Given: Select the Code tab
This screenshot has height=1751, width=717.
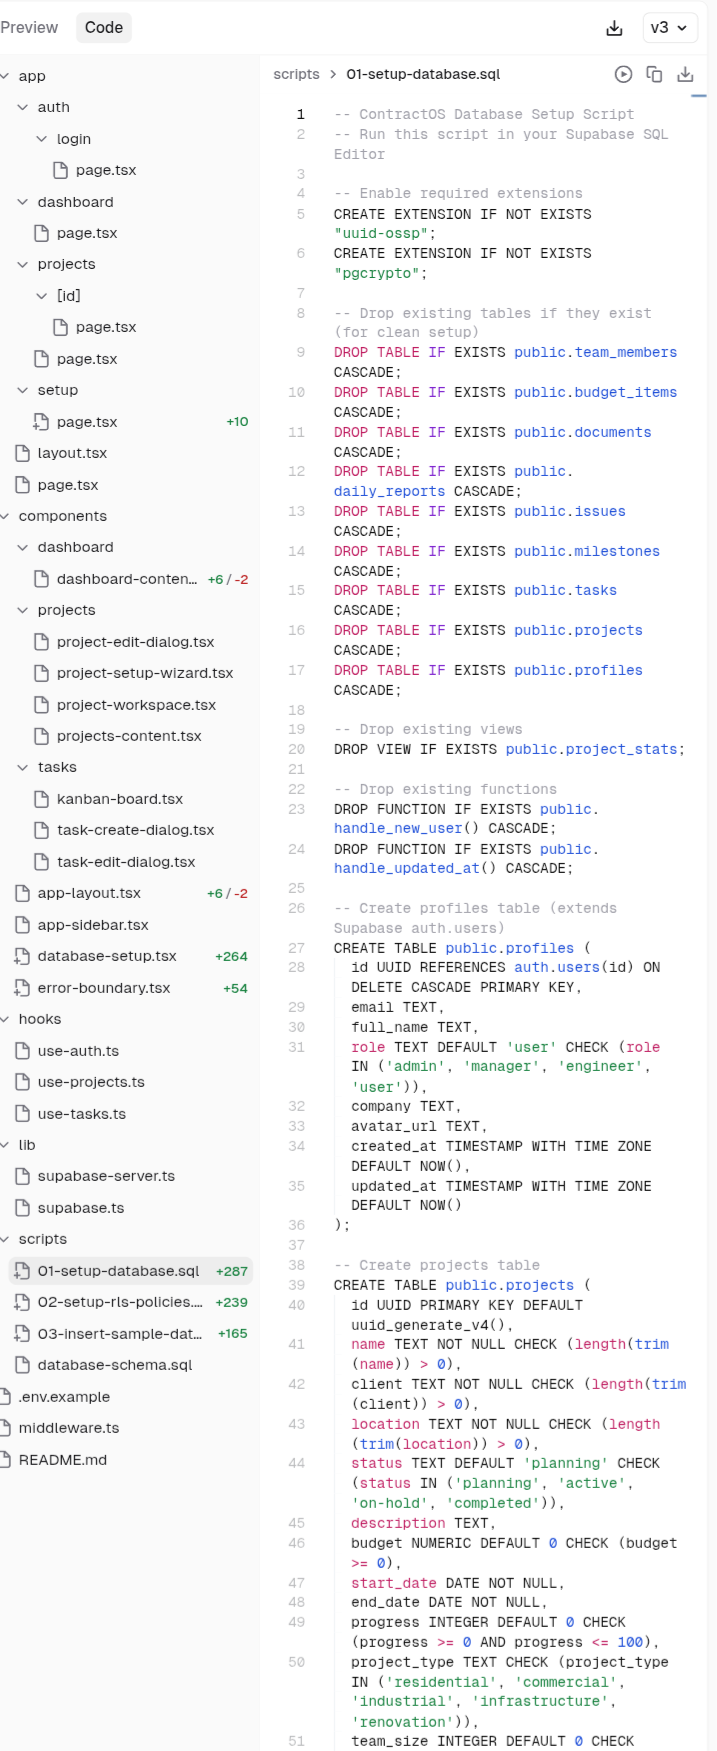Looking at the screenshot, I should [x=103, y=28].
